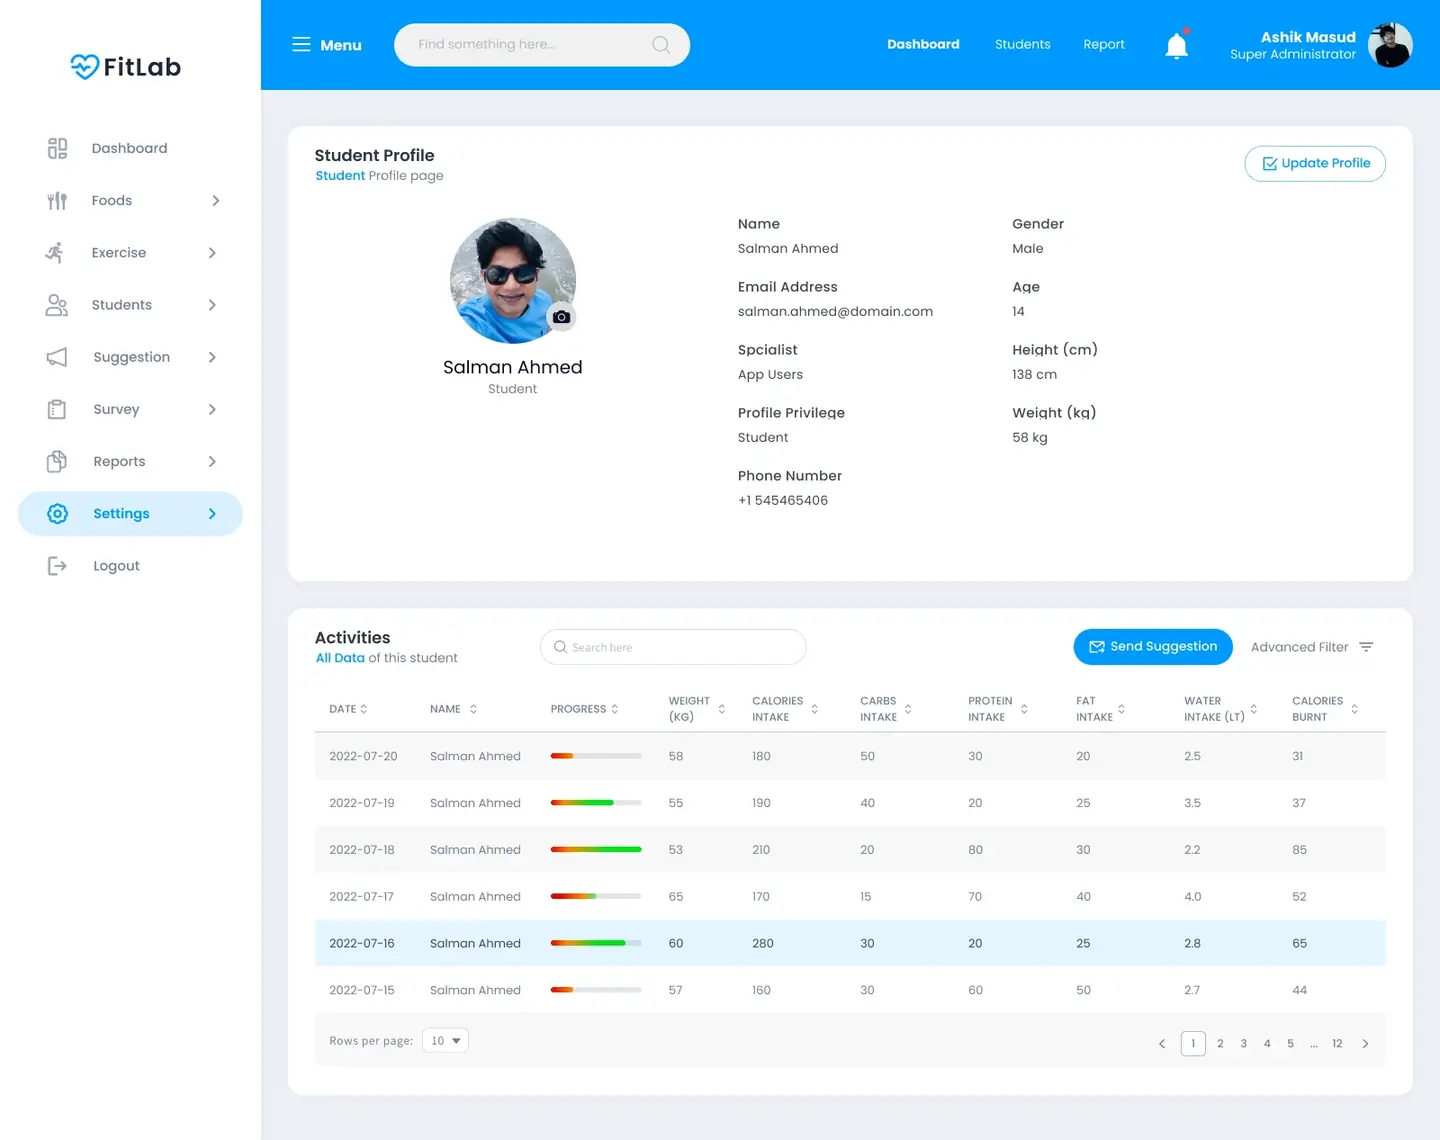Expand the Students submenu chevron
The height and width of the screenshot is (1140, 1440).
coord(212,305)
